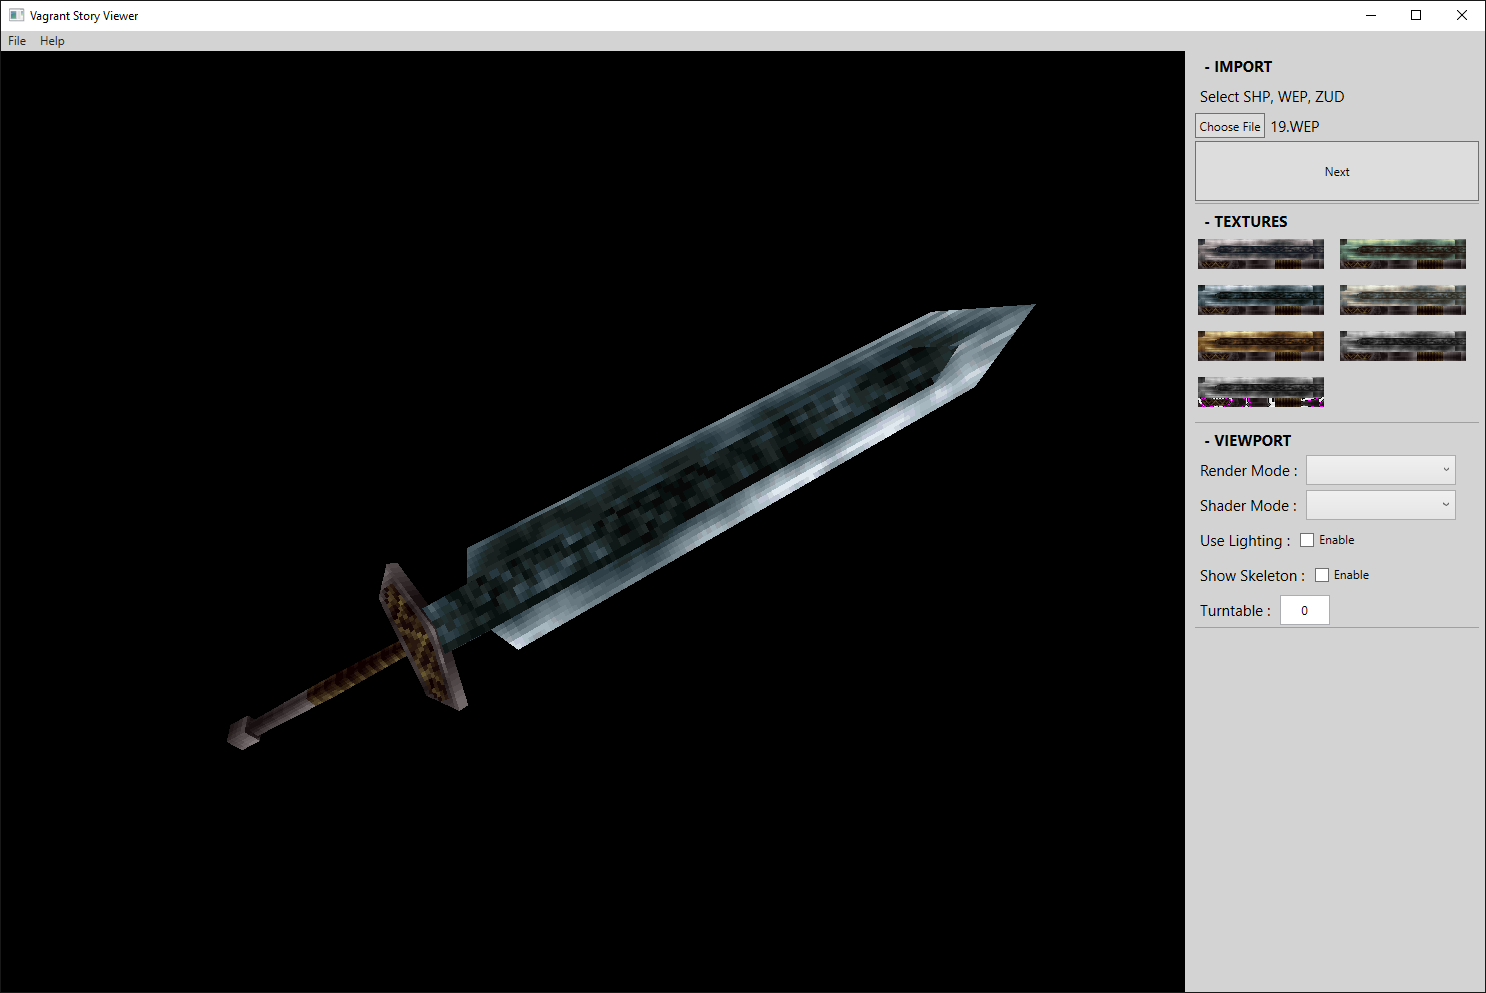Viewport: 1486px width, 993px height.
Task: Open the Render Mode dropdown
Action: click(x=1380, y=470)
